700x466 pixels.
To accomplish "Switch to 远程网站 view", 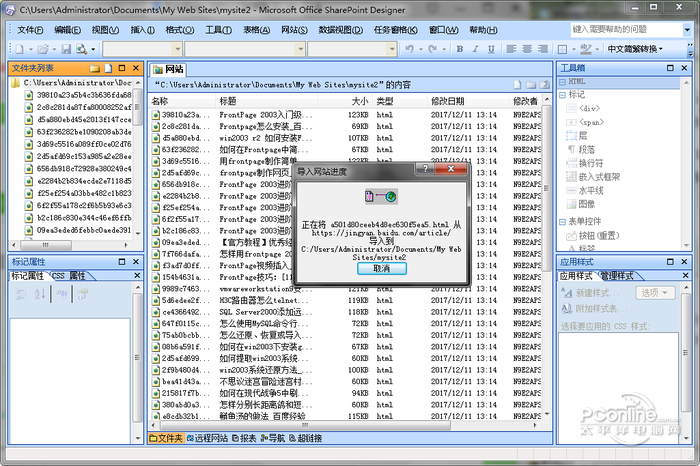I will [207, 438].
